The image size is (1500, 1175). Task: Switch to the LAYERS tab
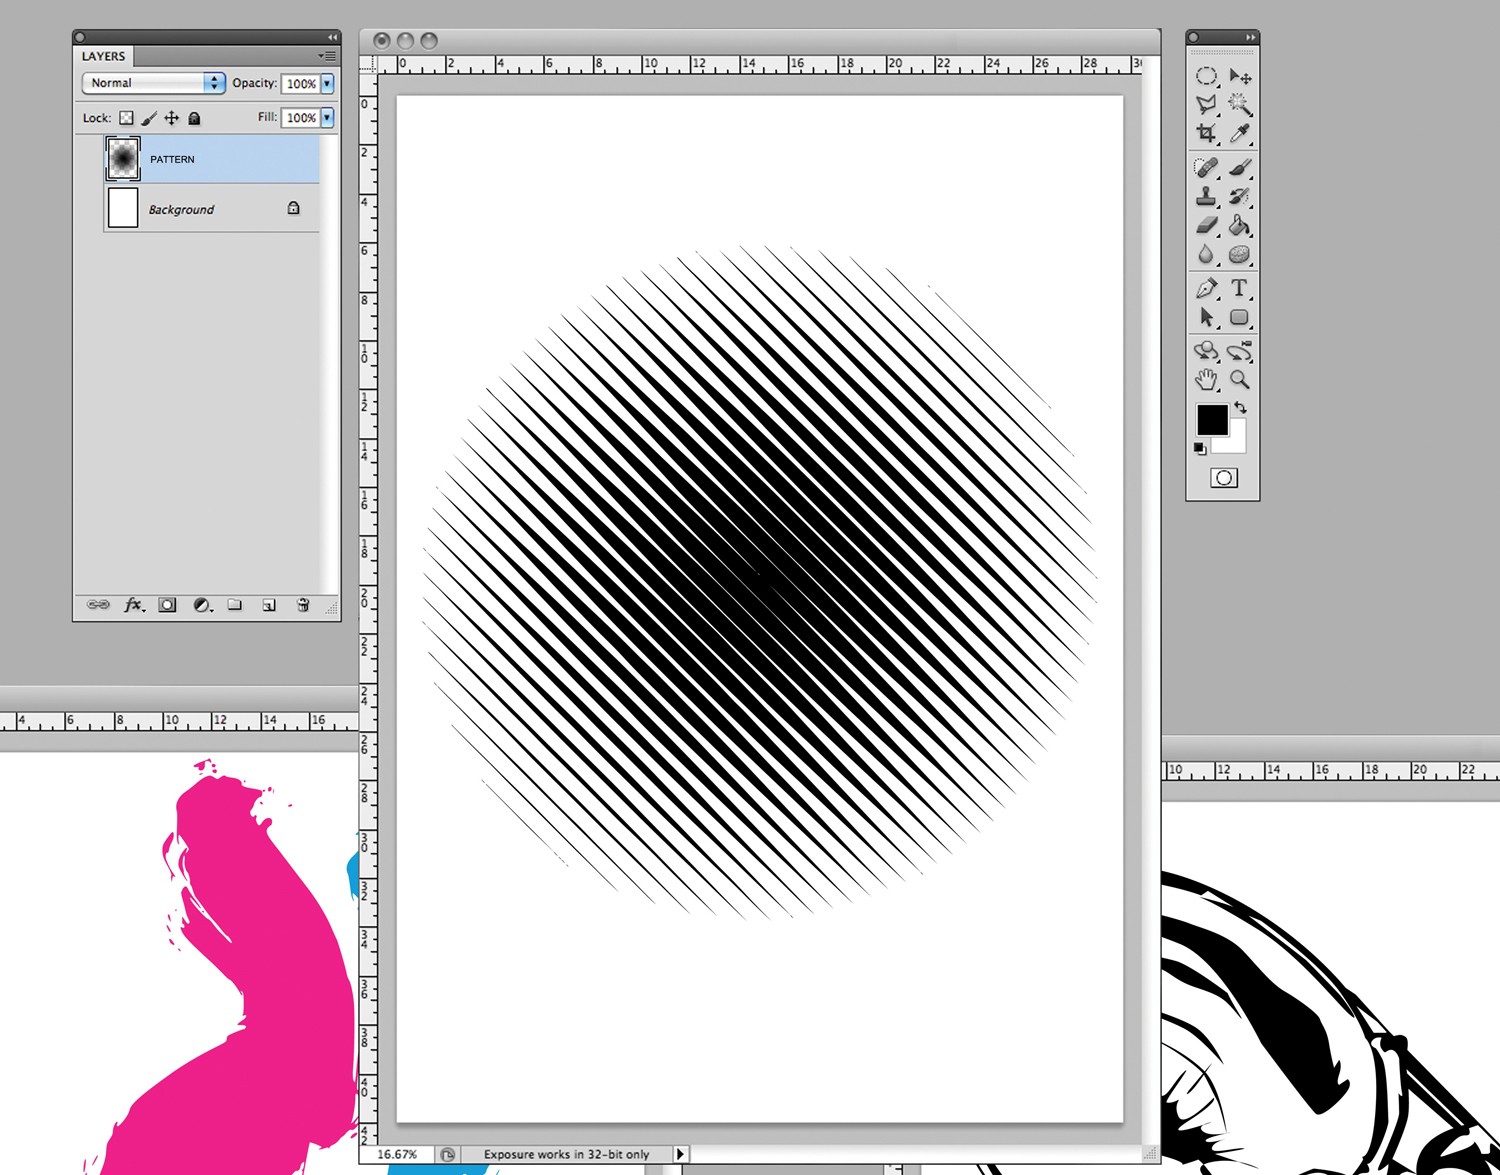(x=104, y=56)
